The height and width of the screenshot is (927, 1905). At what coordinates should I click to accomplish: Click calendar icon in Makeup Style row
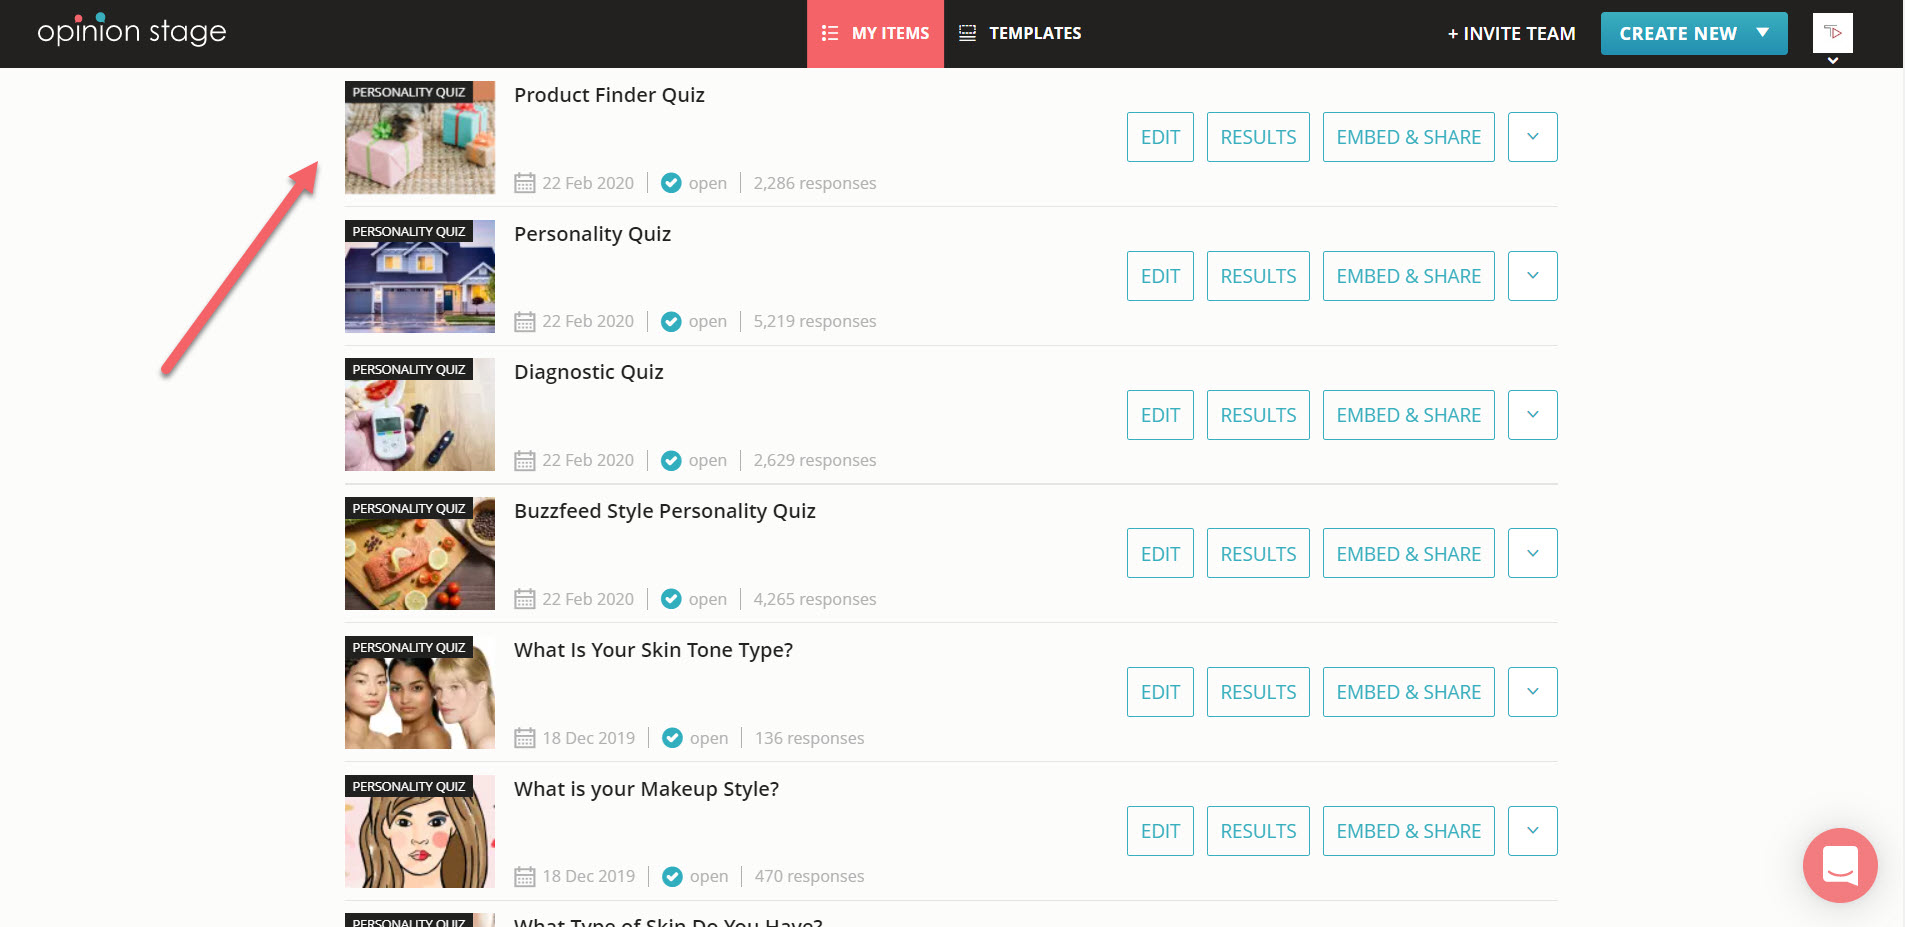click(x=525, y=876)
